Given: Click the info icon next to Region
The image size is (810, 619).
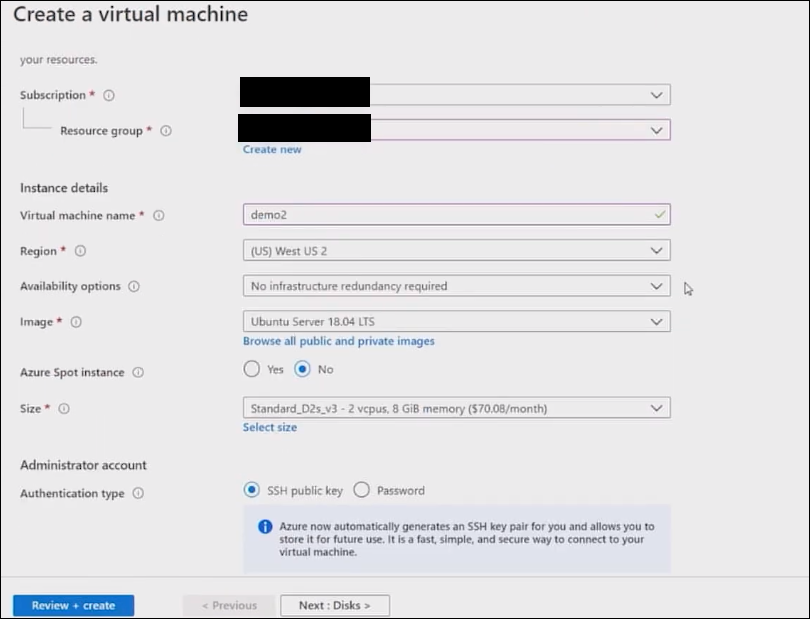Looking at the screenshot, I should tap(81, 251).
